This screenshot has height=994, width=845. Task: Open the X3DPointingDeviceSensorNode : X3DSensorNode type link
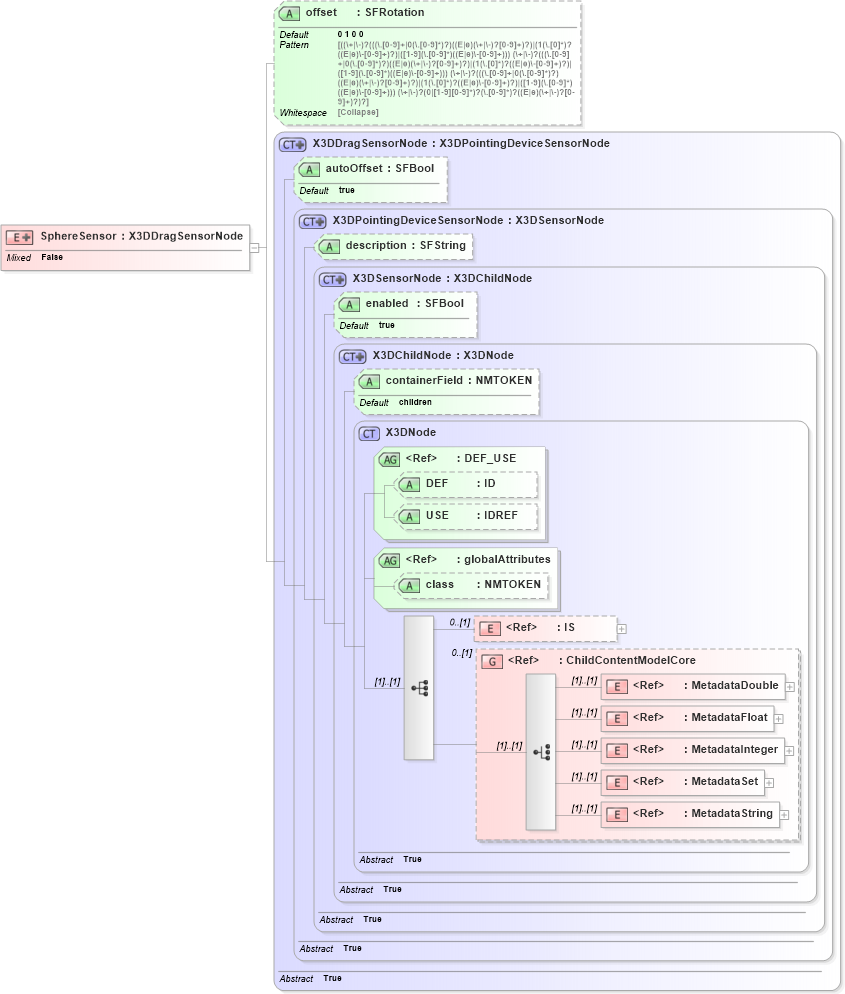468,221
